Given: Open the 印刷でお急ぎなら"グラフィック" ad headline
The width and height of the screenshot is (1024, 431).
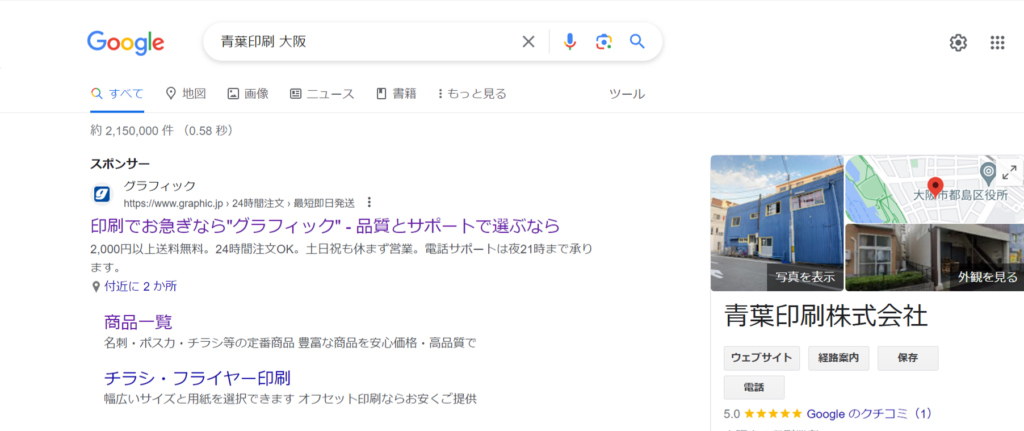Looking at the screenshot, I should [x=325, y=226].
